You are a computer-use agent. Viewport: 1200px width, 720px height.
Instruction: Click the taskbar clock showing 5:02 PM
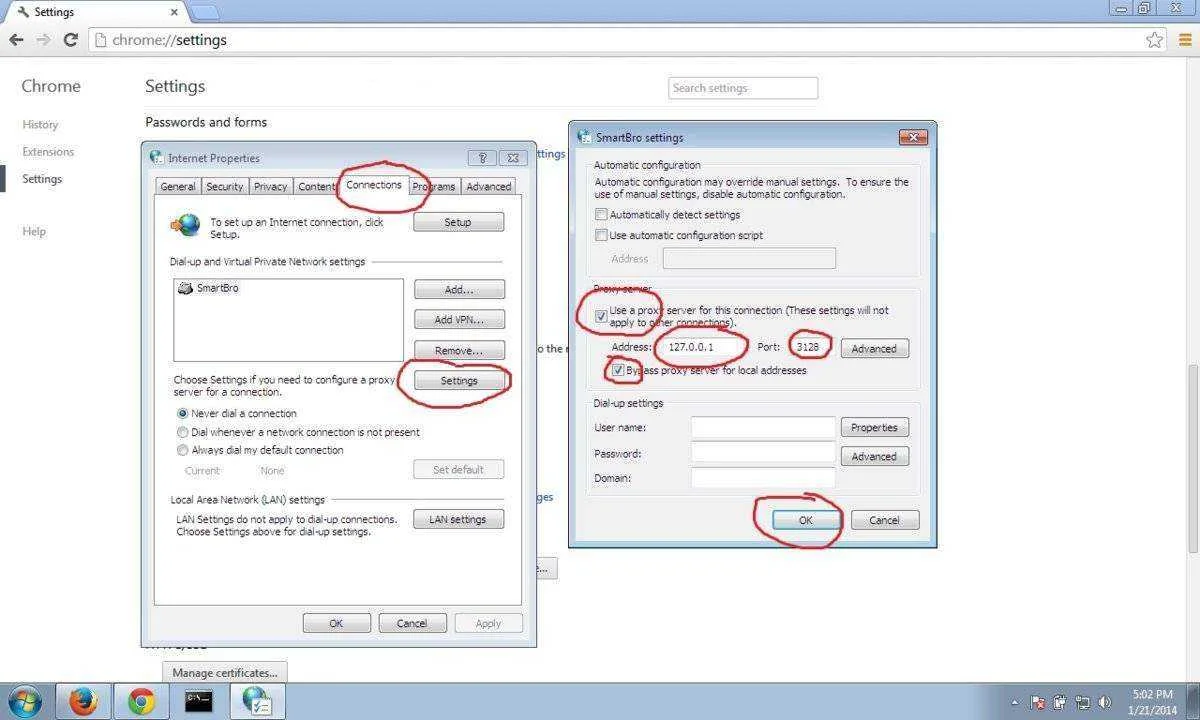[x=1153, y=702]
